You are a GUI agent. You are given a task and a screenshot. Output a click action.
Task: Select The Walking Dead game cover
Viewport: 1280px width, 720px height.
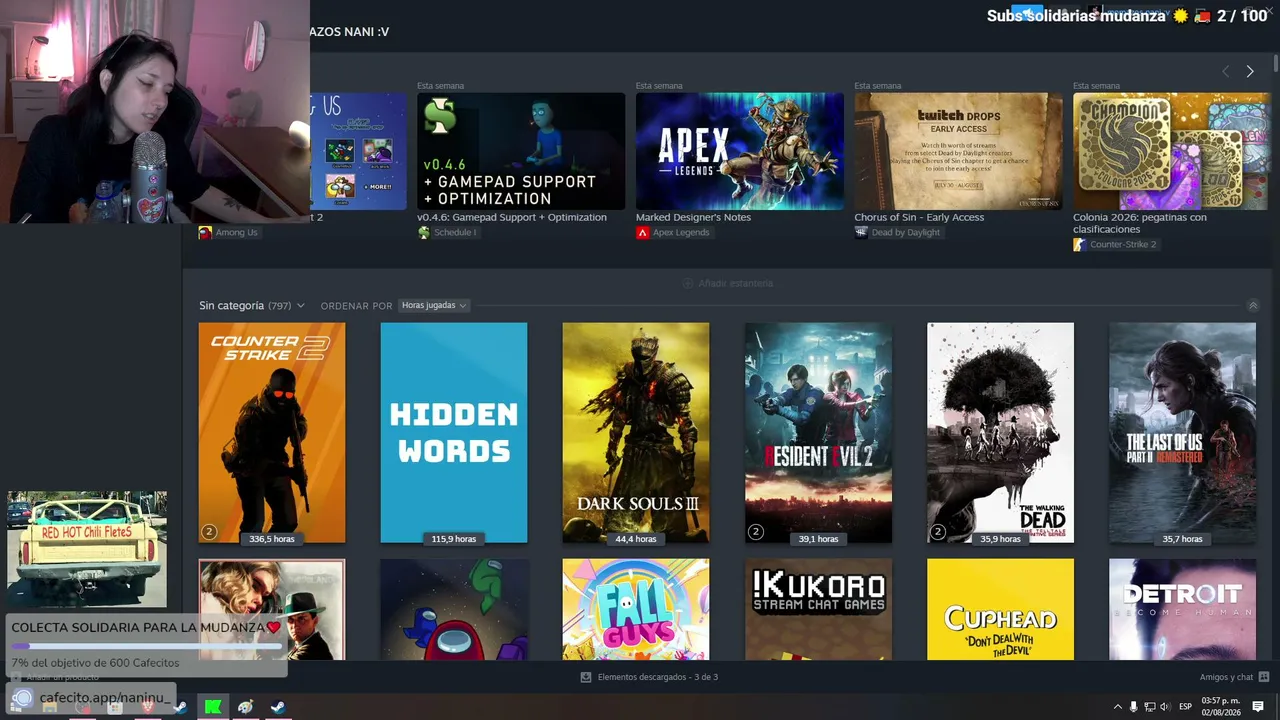tap(1000, 432)
